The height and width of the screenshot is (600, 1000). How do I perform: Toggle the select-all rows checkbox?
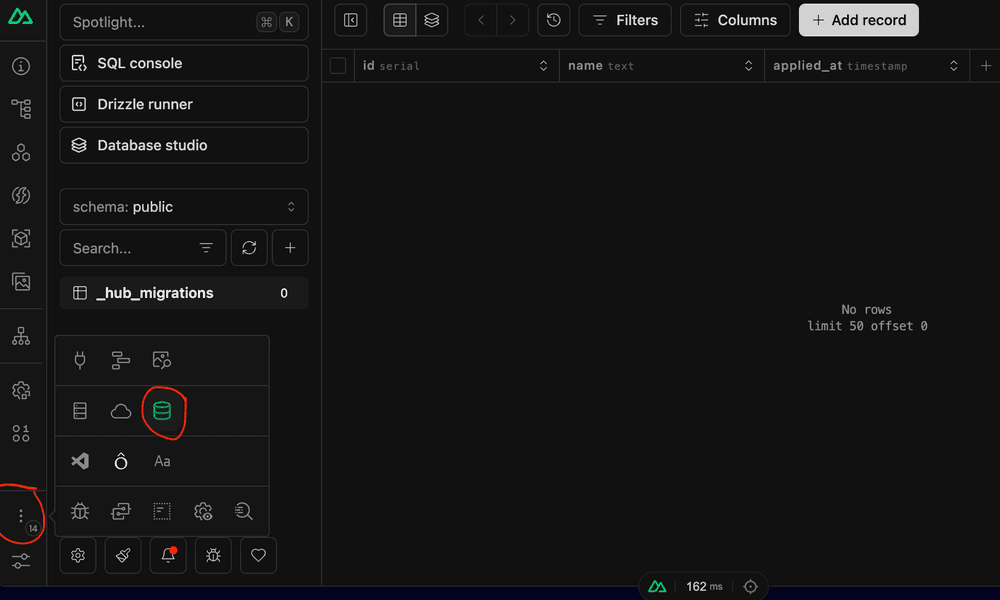tap(338, 65)
